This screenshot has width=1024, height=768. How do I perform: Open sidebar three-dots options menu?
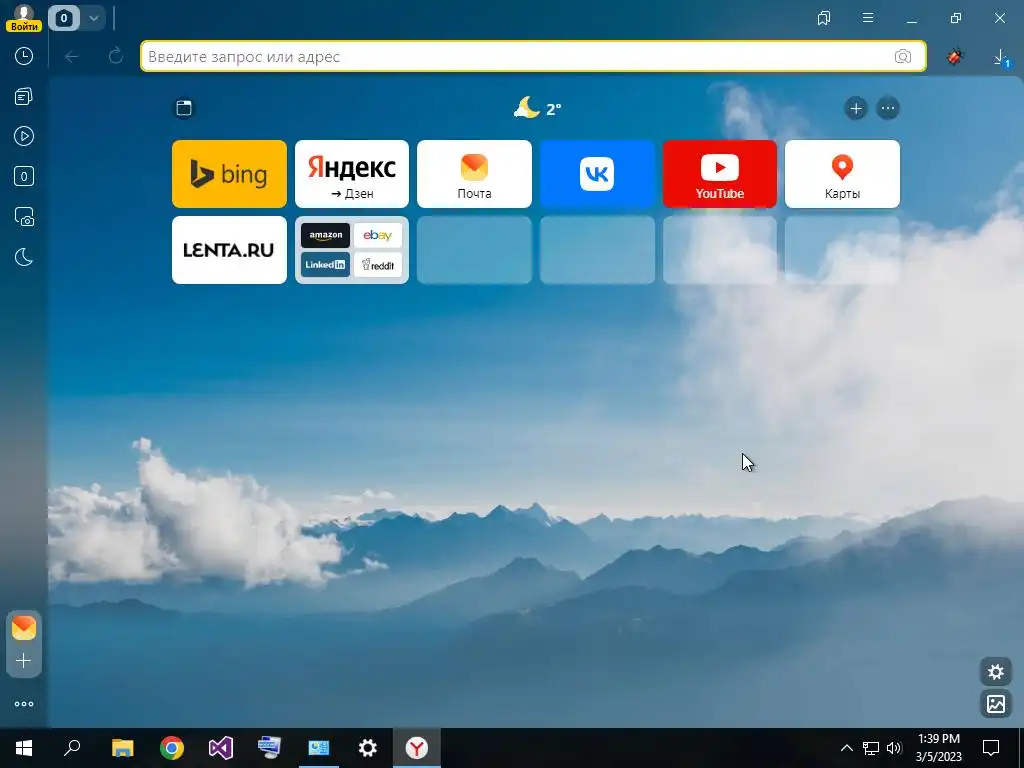pos(24,704)
